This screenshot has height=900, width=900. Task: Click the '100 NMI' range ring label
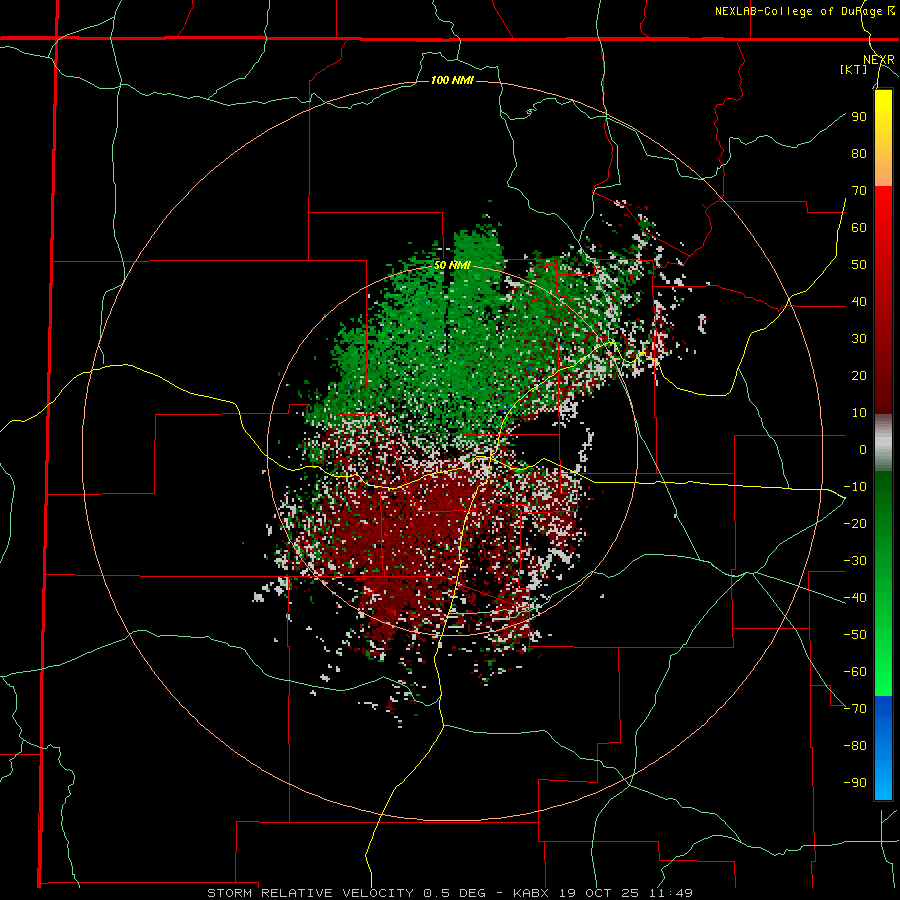pos(452,80)
